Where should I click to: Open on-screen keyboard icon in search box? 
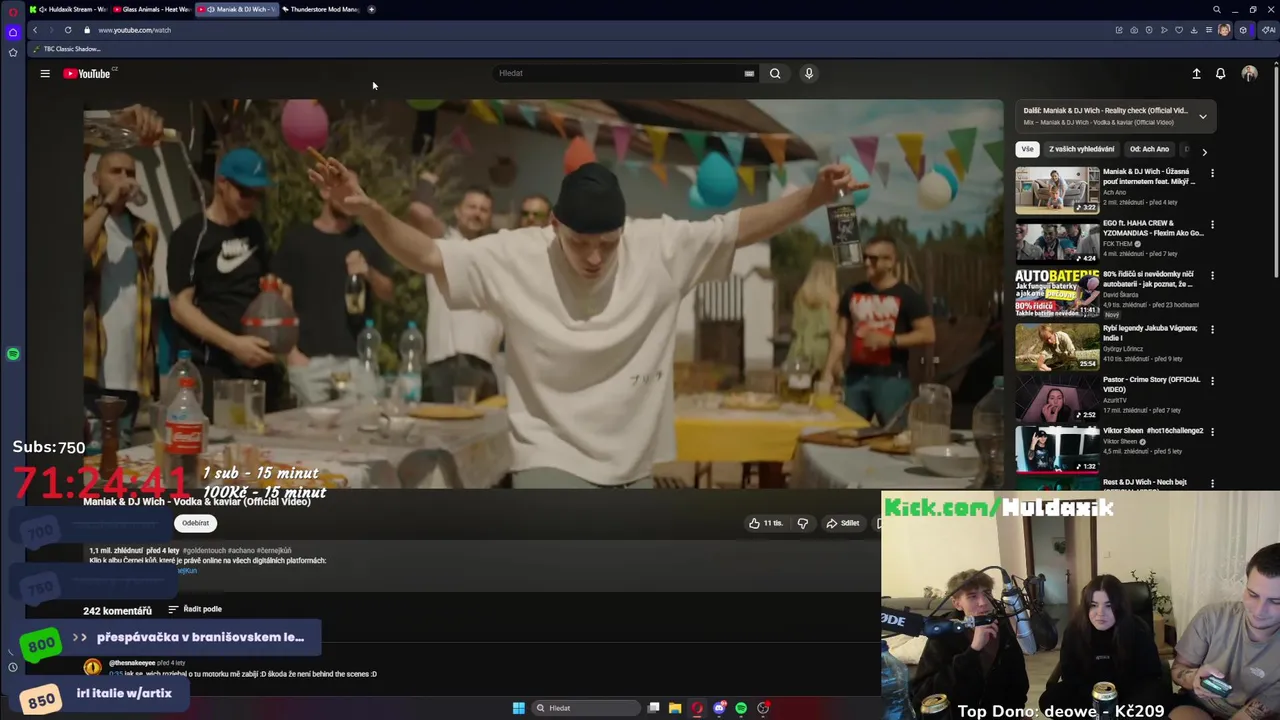pos(749,73)
